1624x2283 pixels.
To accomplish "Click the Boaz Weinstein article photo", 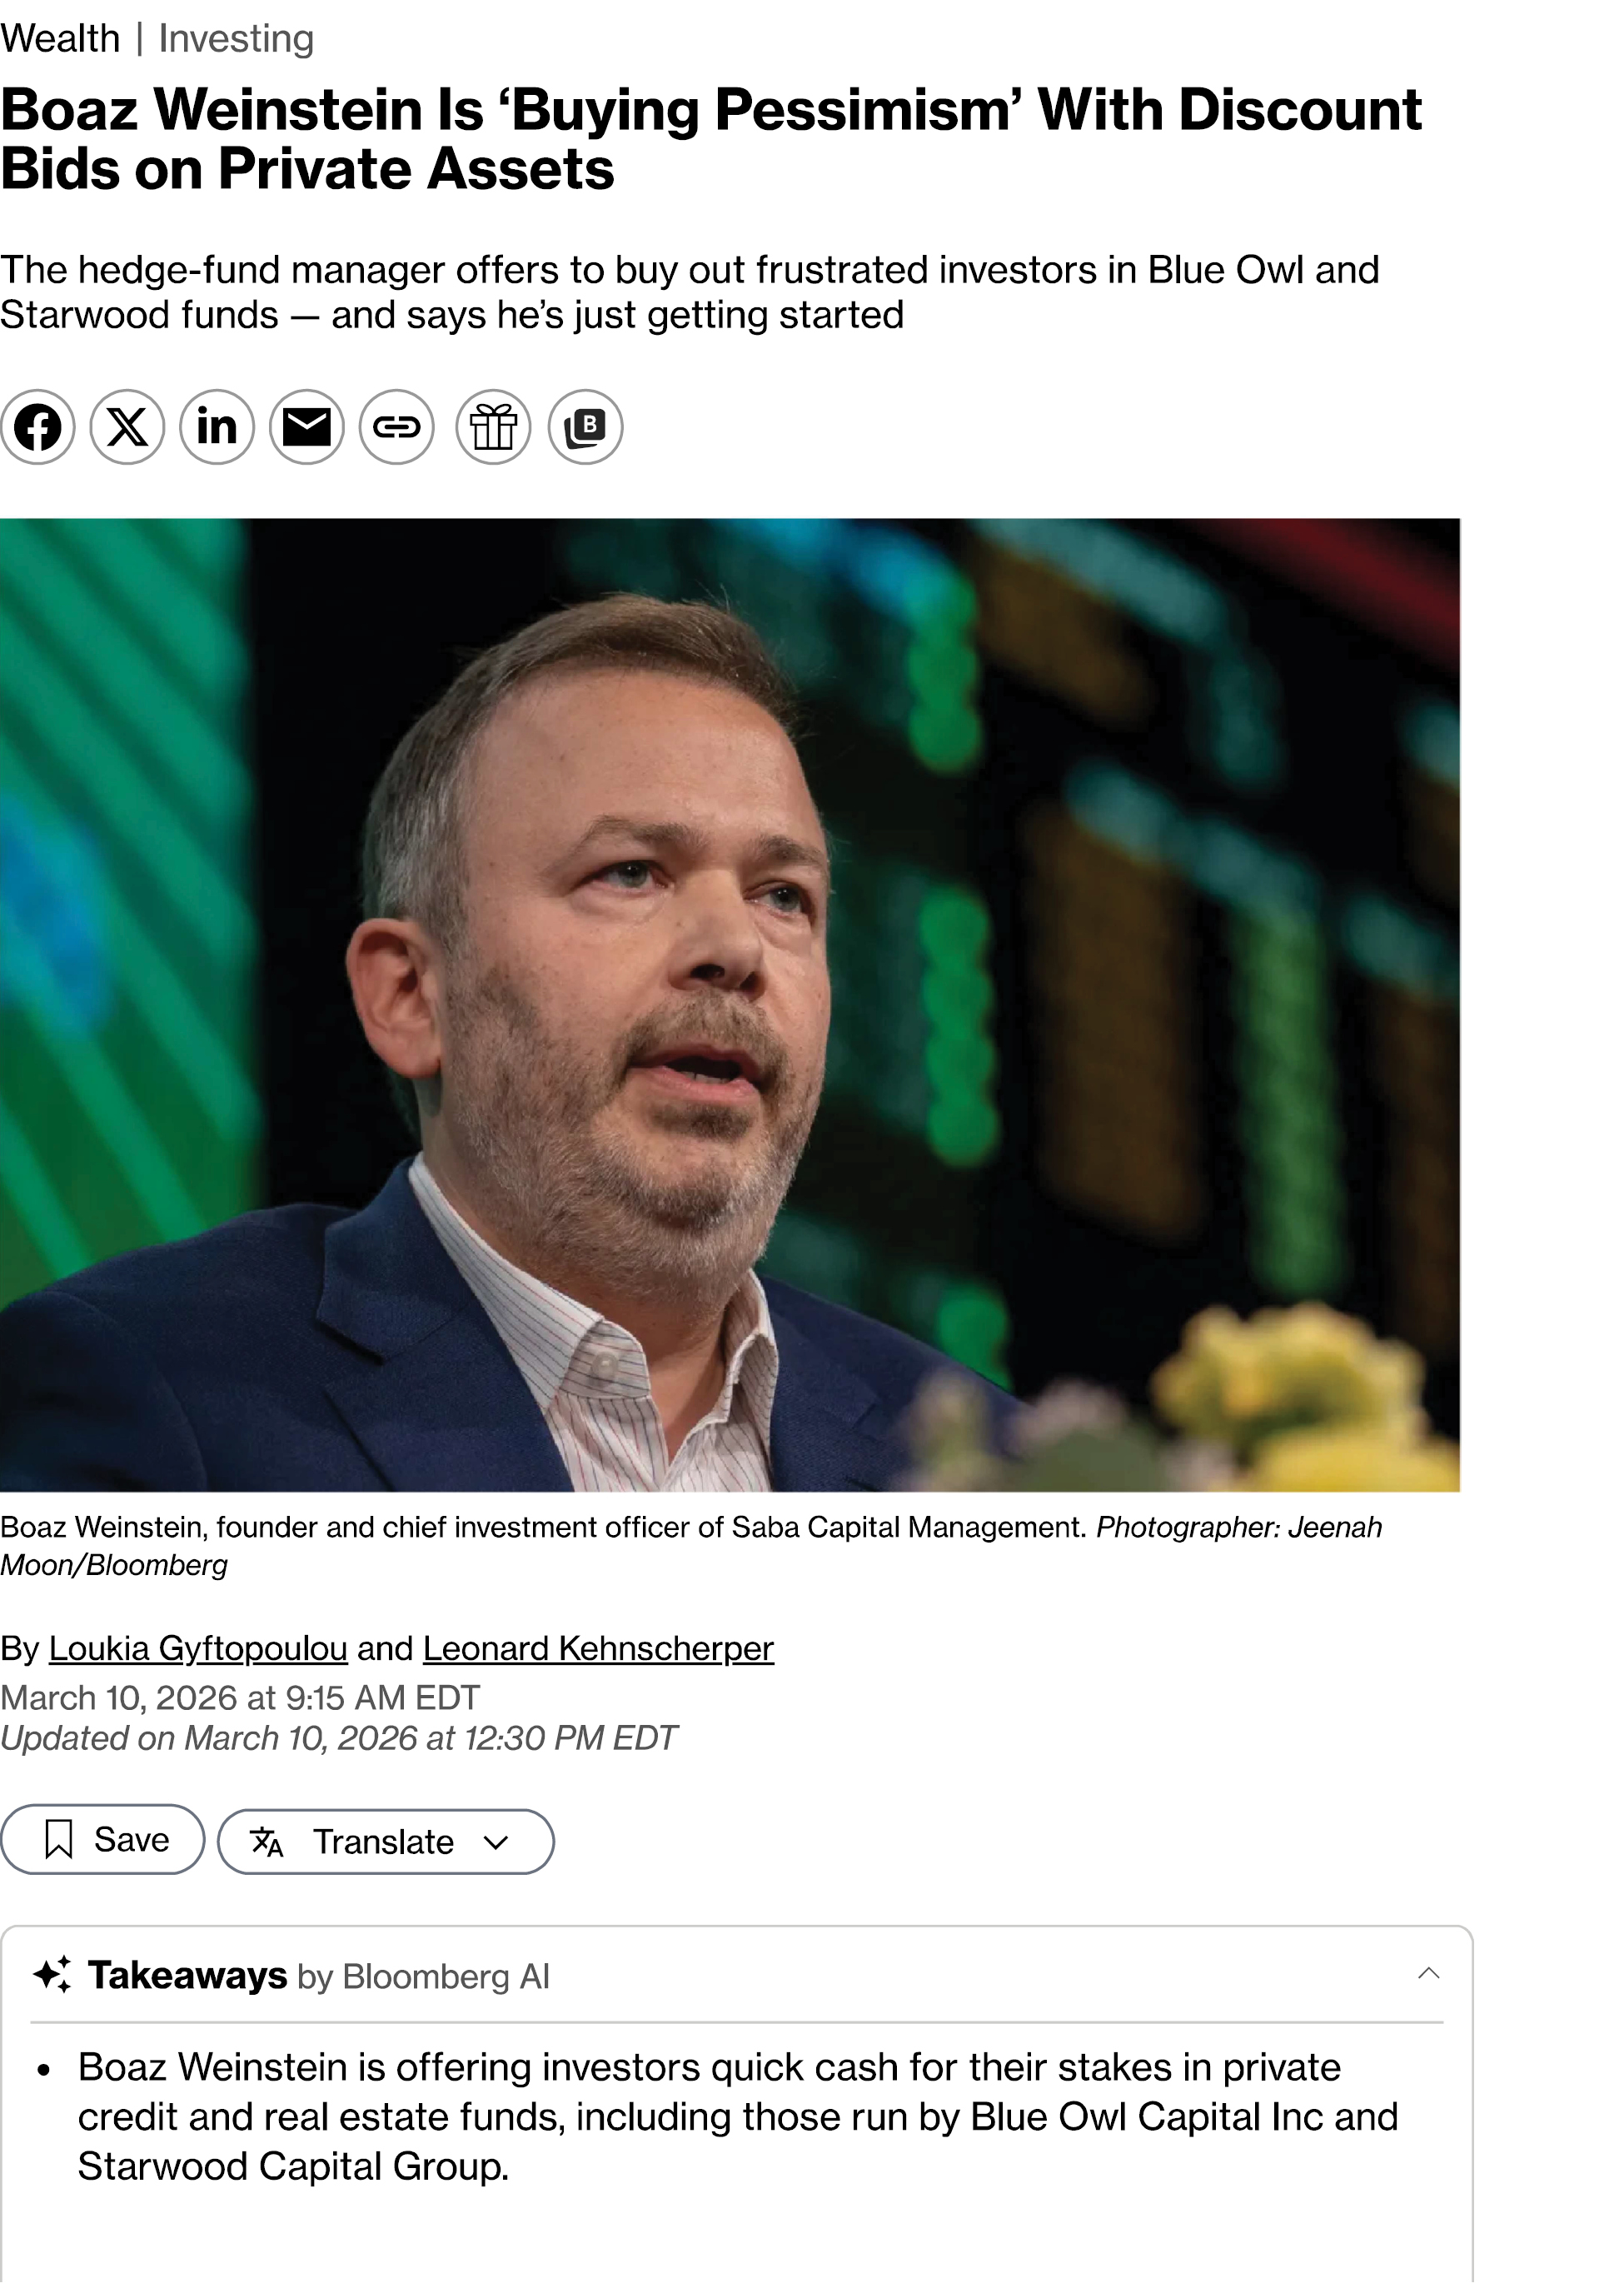I will pyautogui.click(x=730, y=1004).
